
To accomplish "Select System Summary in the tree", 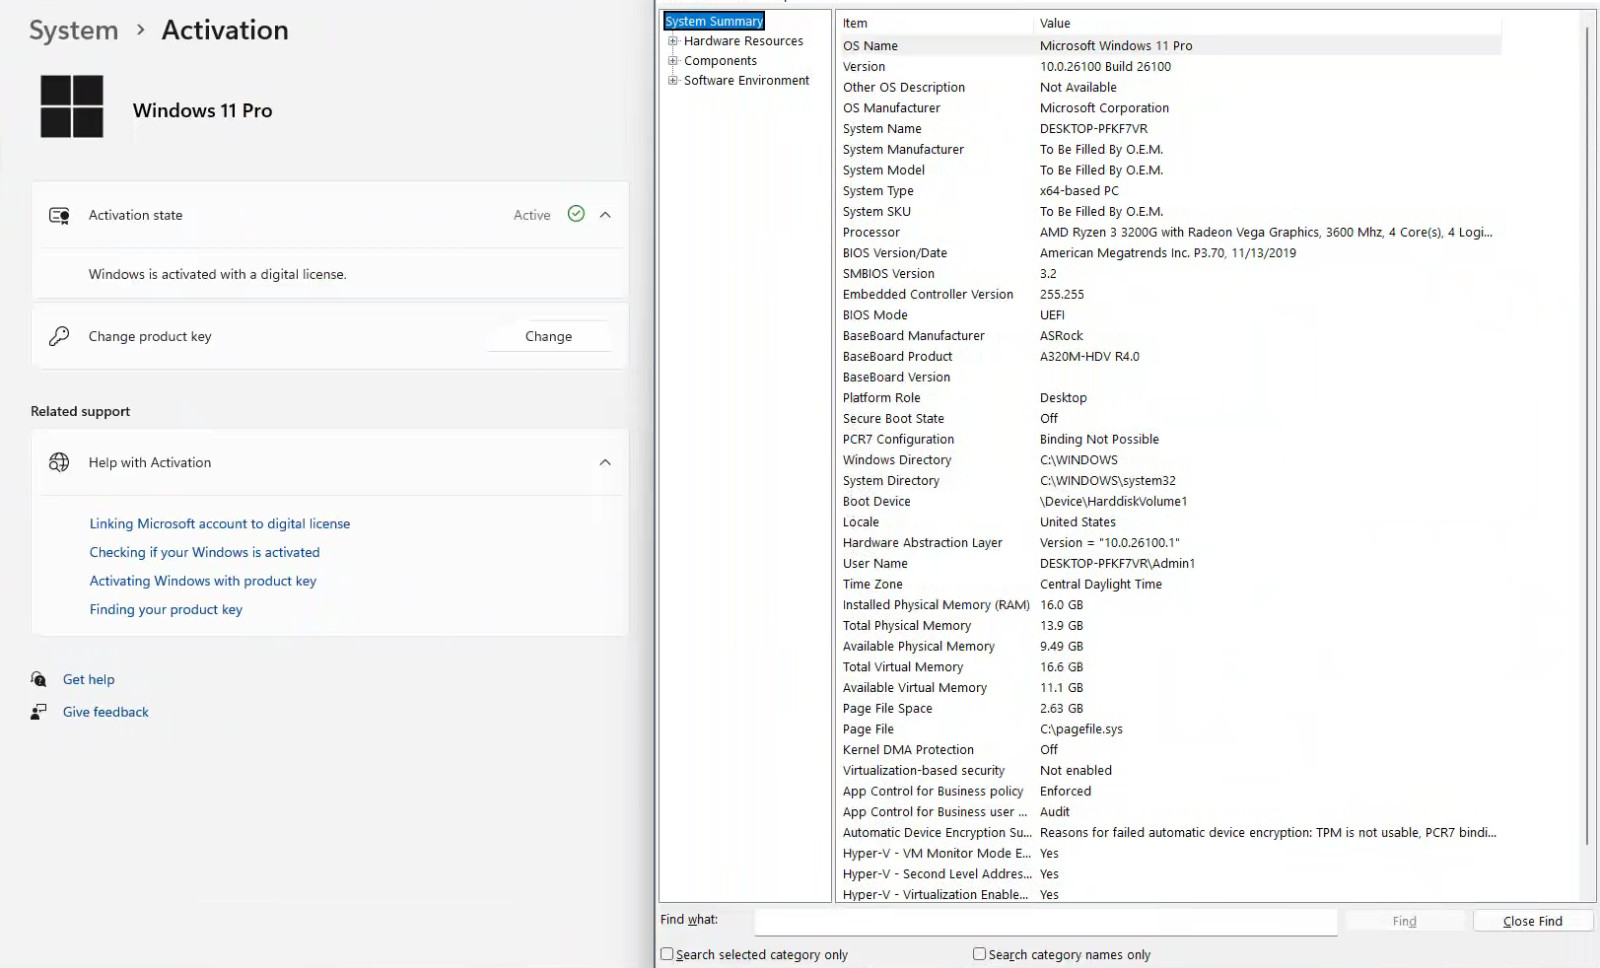I will (x=714, y=21).
